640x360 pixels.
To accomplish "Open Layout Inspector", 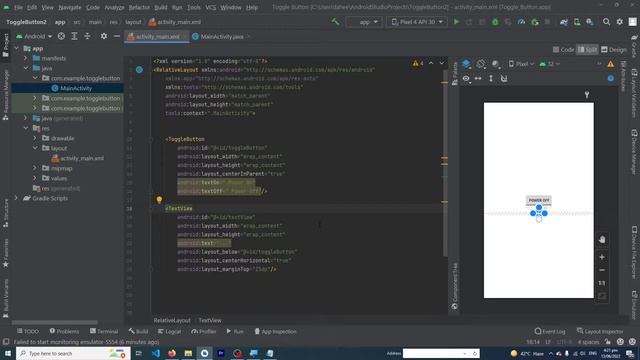I will pyautogui.click(x=600, y=331).
